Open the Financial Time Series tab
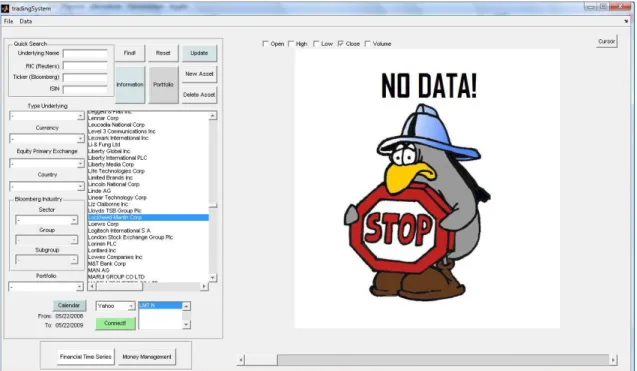 (x=85, y=357)
